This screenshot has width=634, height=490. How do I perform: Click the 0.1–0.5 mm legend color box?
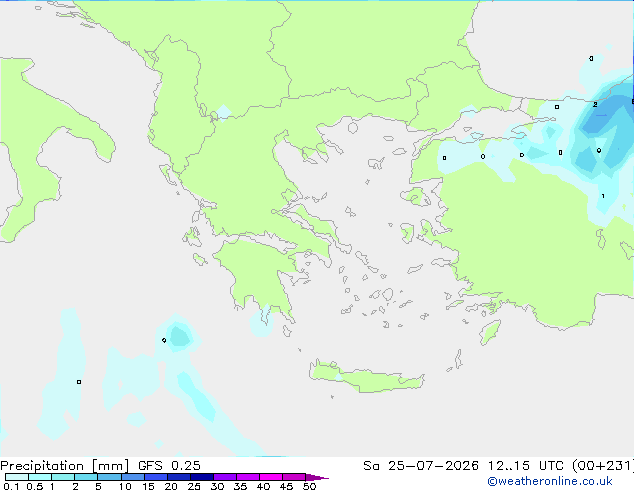[17, 477]
